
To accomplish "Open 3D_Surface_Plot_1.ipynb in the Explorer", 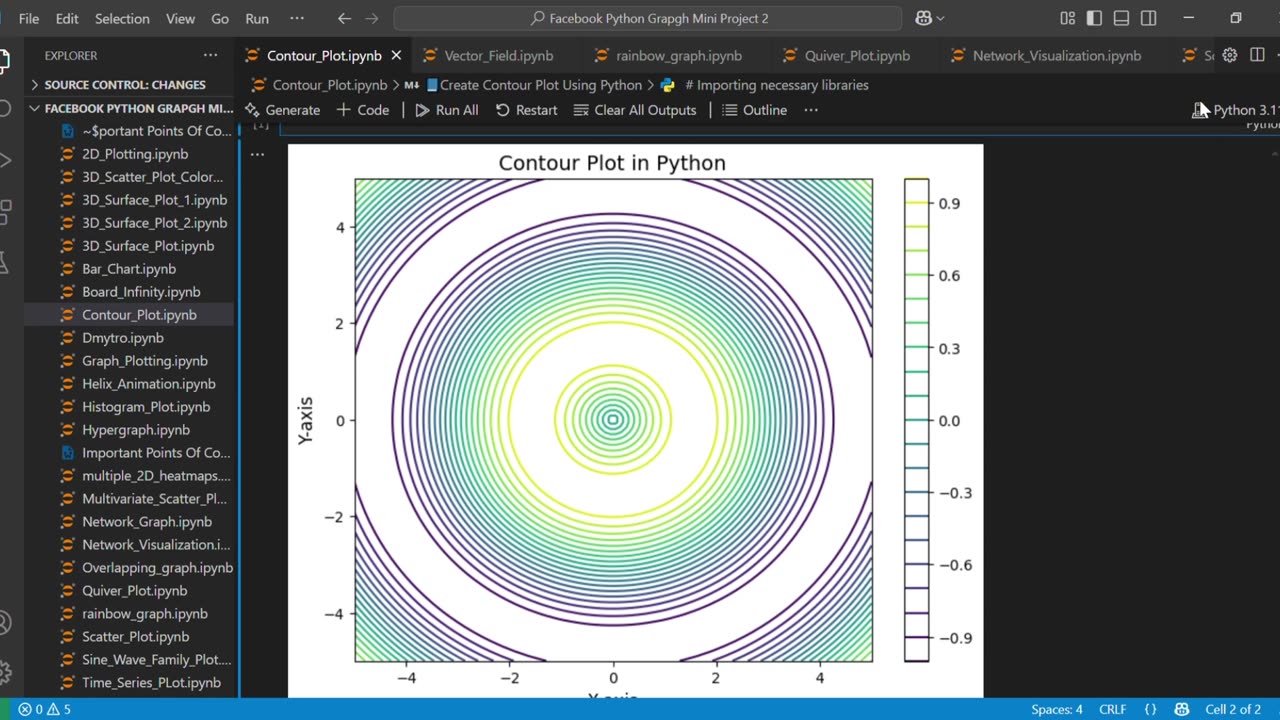I will click(x=154, y=200).
